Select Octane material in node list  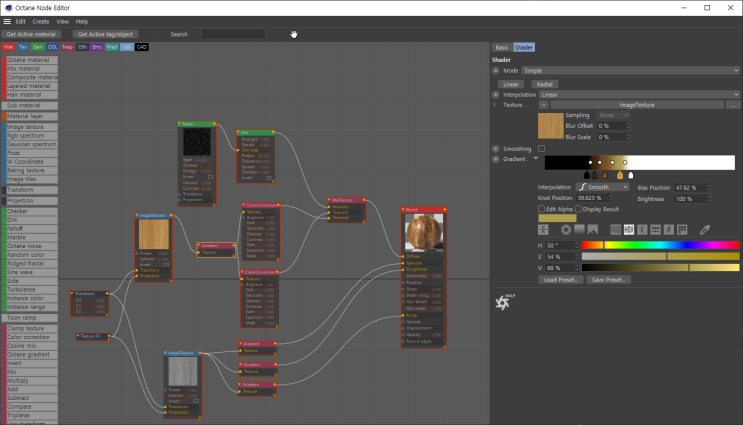pos(30,60)
